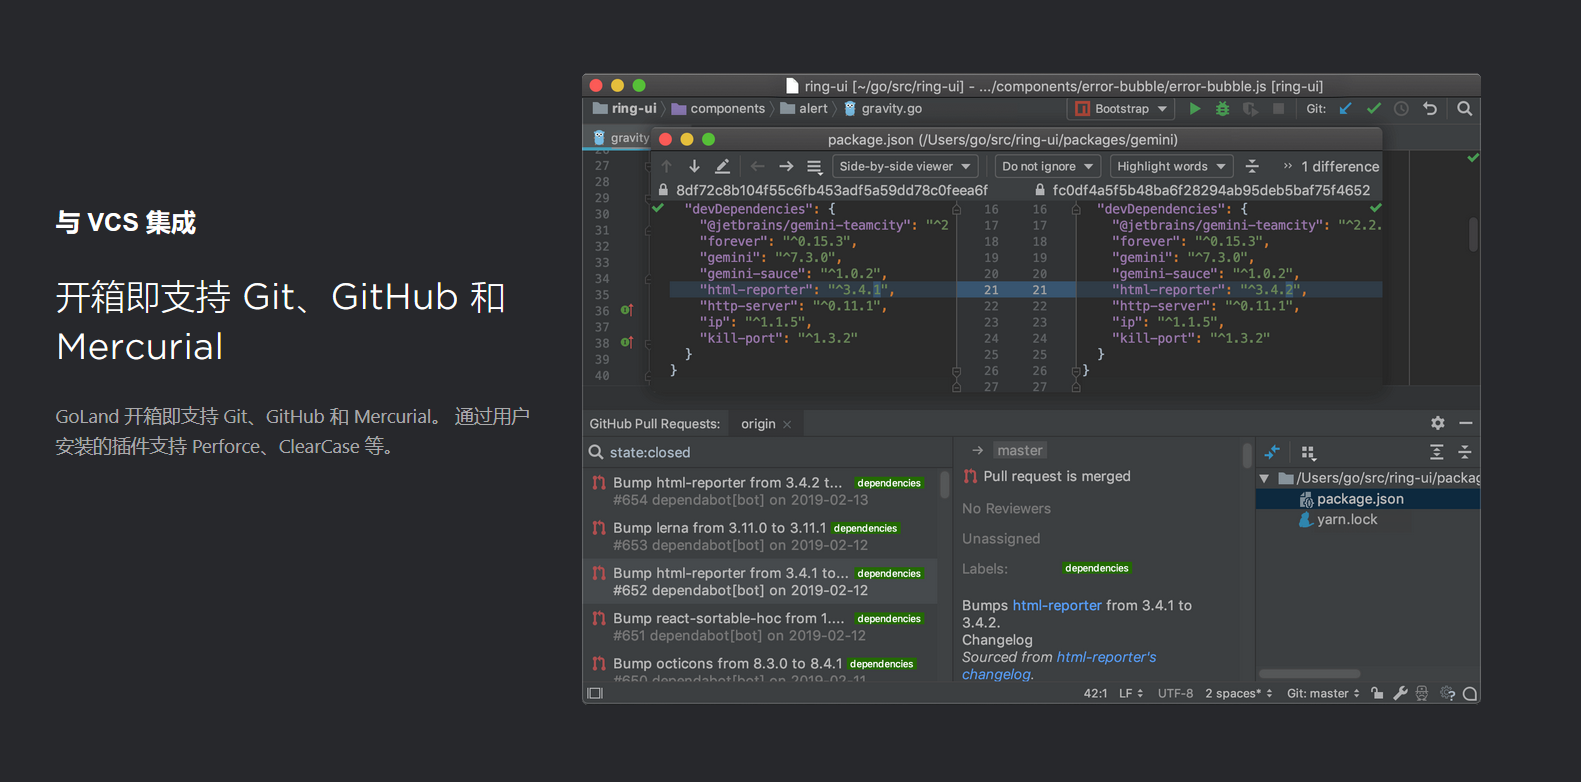This screenshot has width=1581, height=782.
Task: Close the origin tab
Action: click(787, 425)
